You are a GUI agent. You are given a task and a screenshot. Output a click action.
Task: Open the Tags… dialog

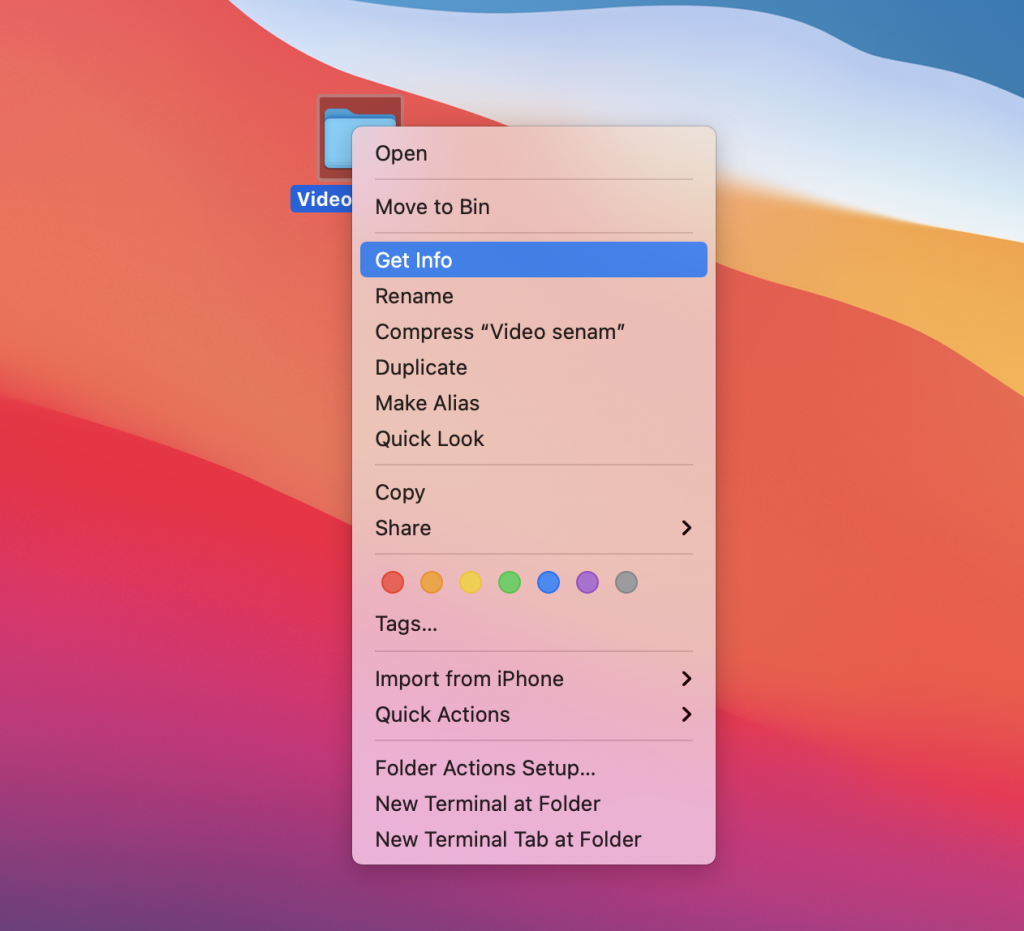click(x=534, y=624)
